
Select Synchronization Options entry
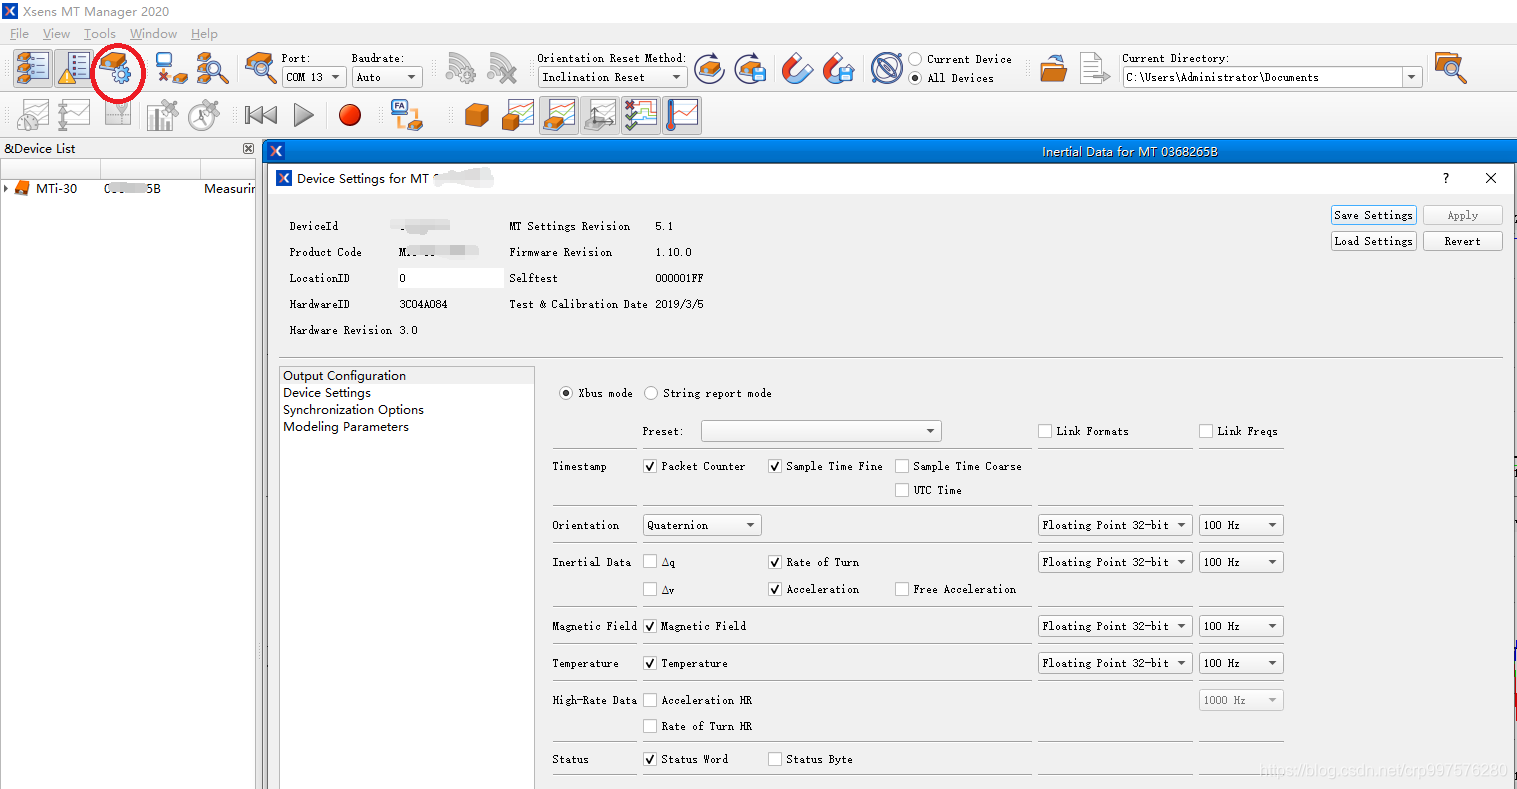[407, 410]
